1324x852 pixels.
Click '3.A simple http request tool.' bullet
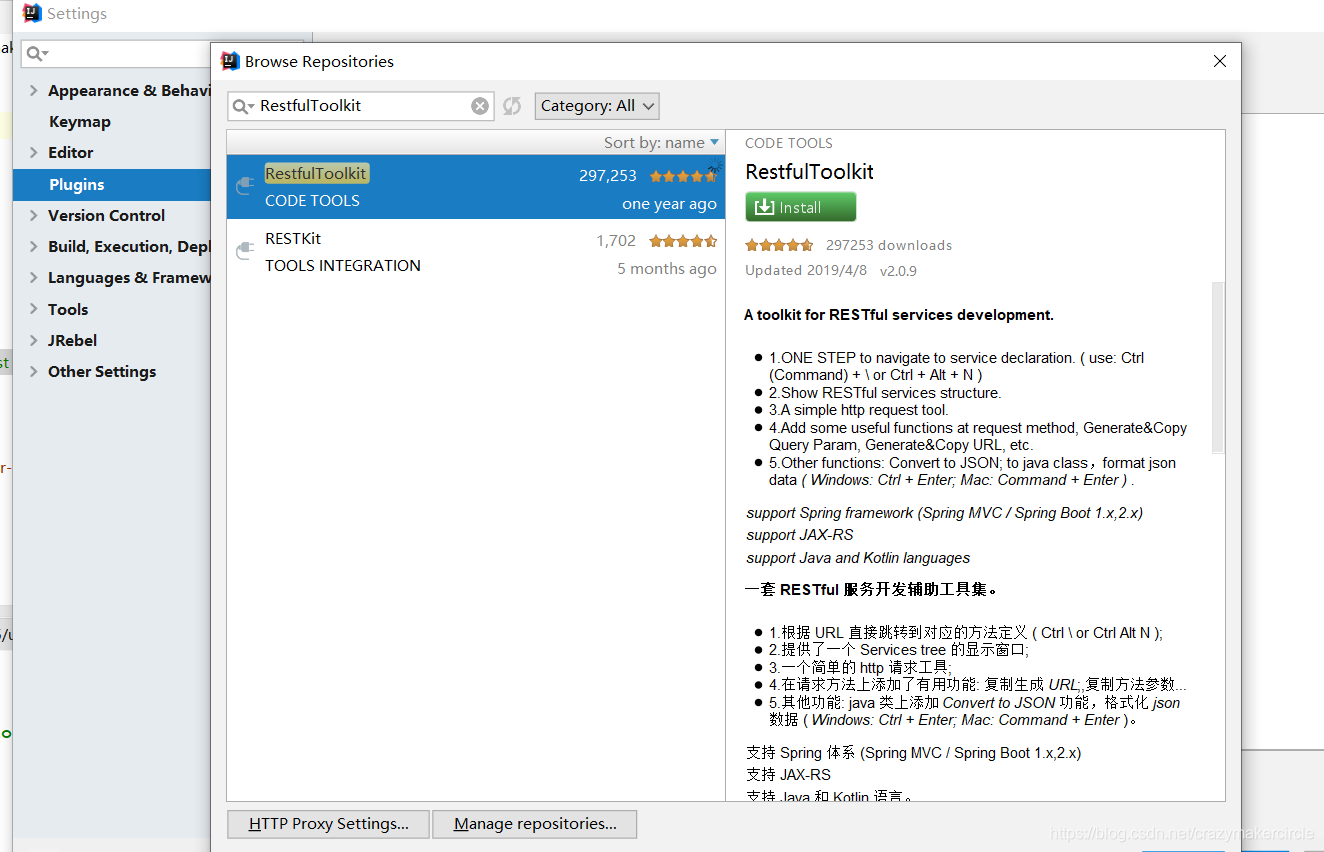click(858, 410)
